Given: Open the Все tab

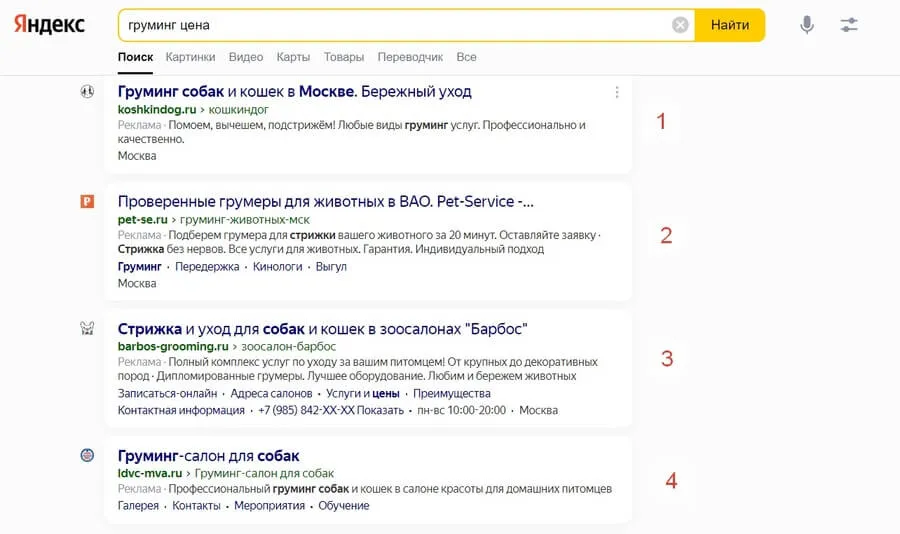Looking at the screenshot, I should point(466,57).
